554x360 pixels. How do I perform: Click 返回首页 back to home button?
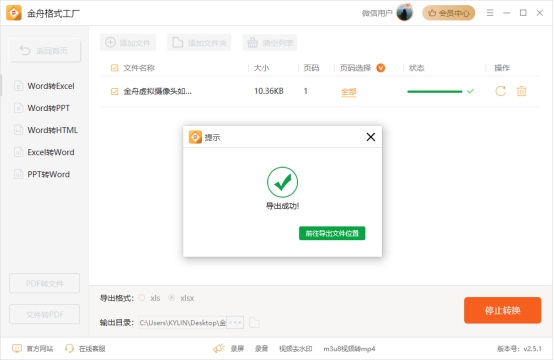click(45, 51)
